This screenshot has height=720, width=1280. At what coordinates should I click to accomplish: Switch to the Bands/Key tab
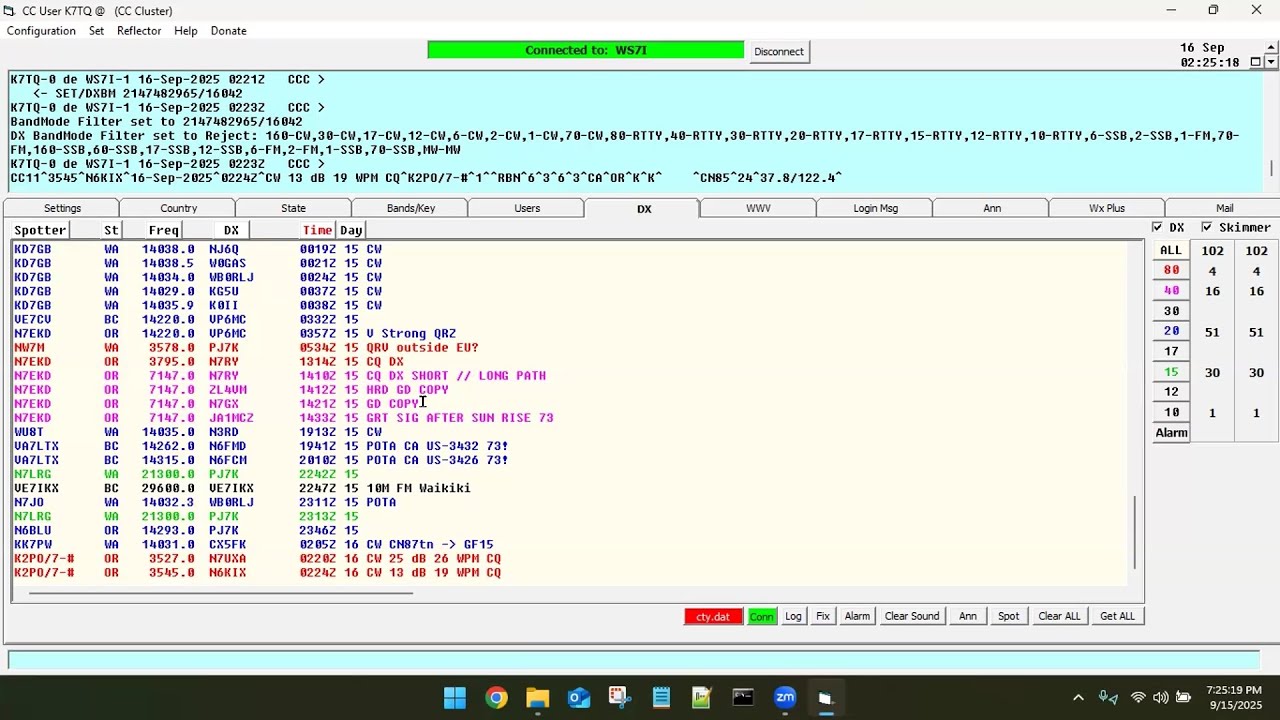coord(410,208)
